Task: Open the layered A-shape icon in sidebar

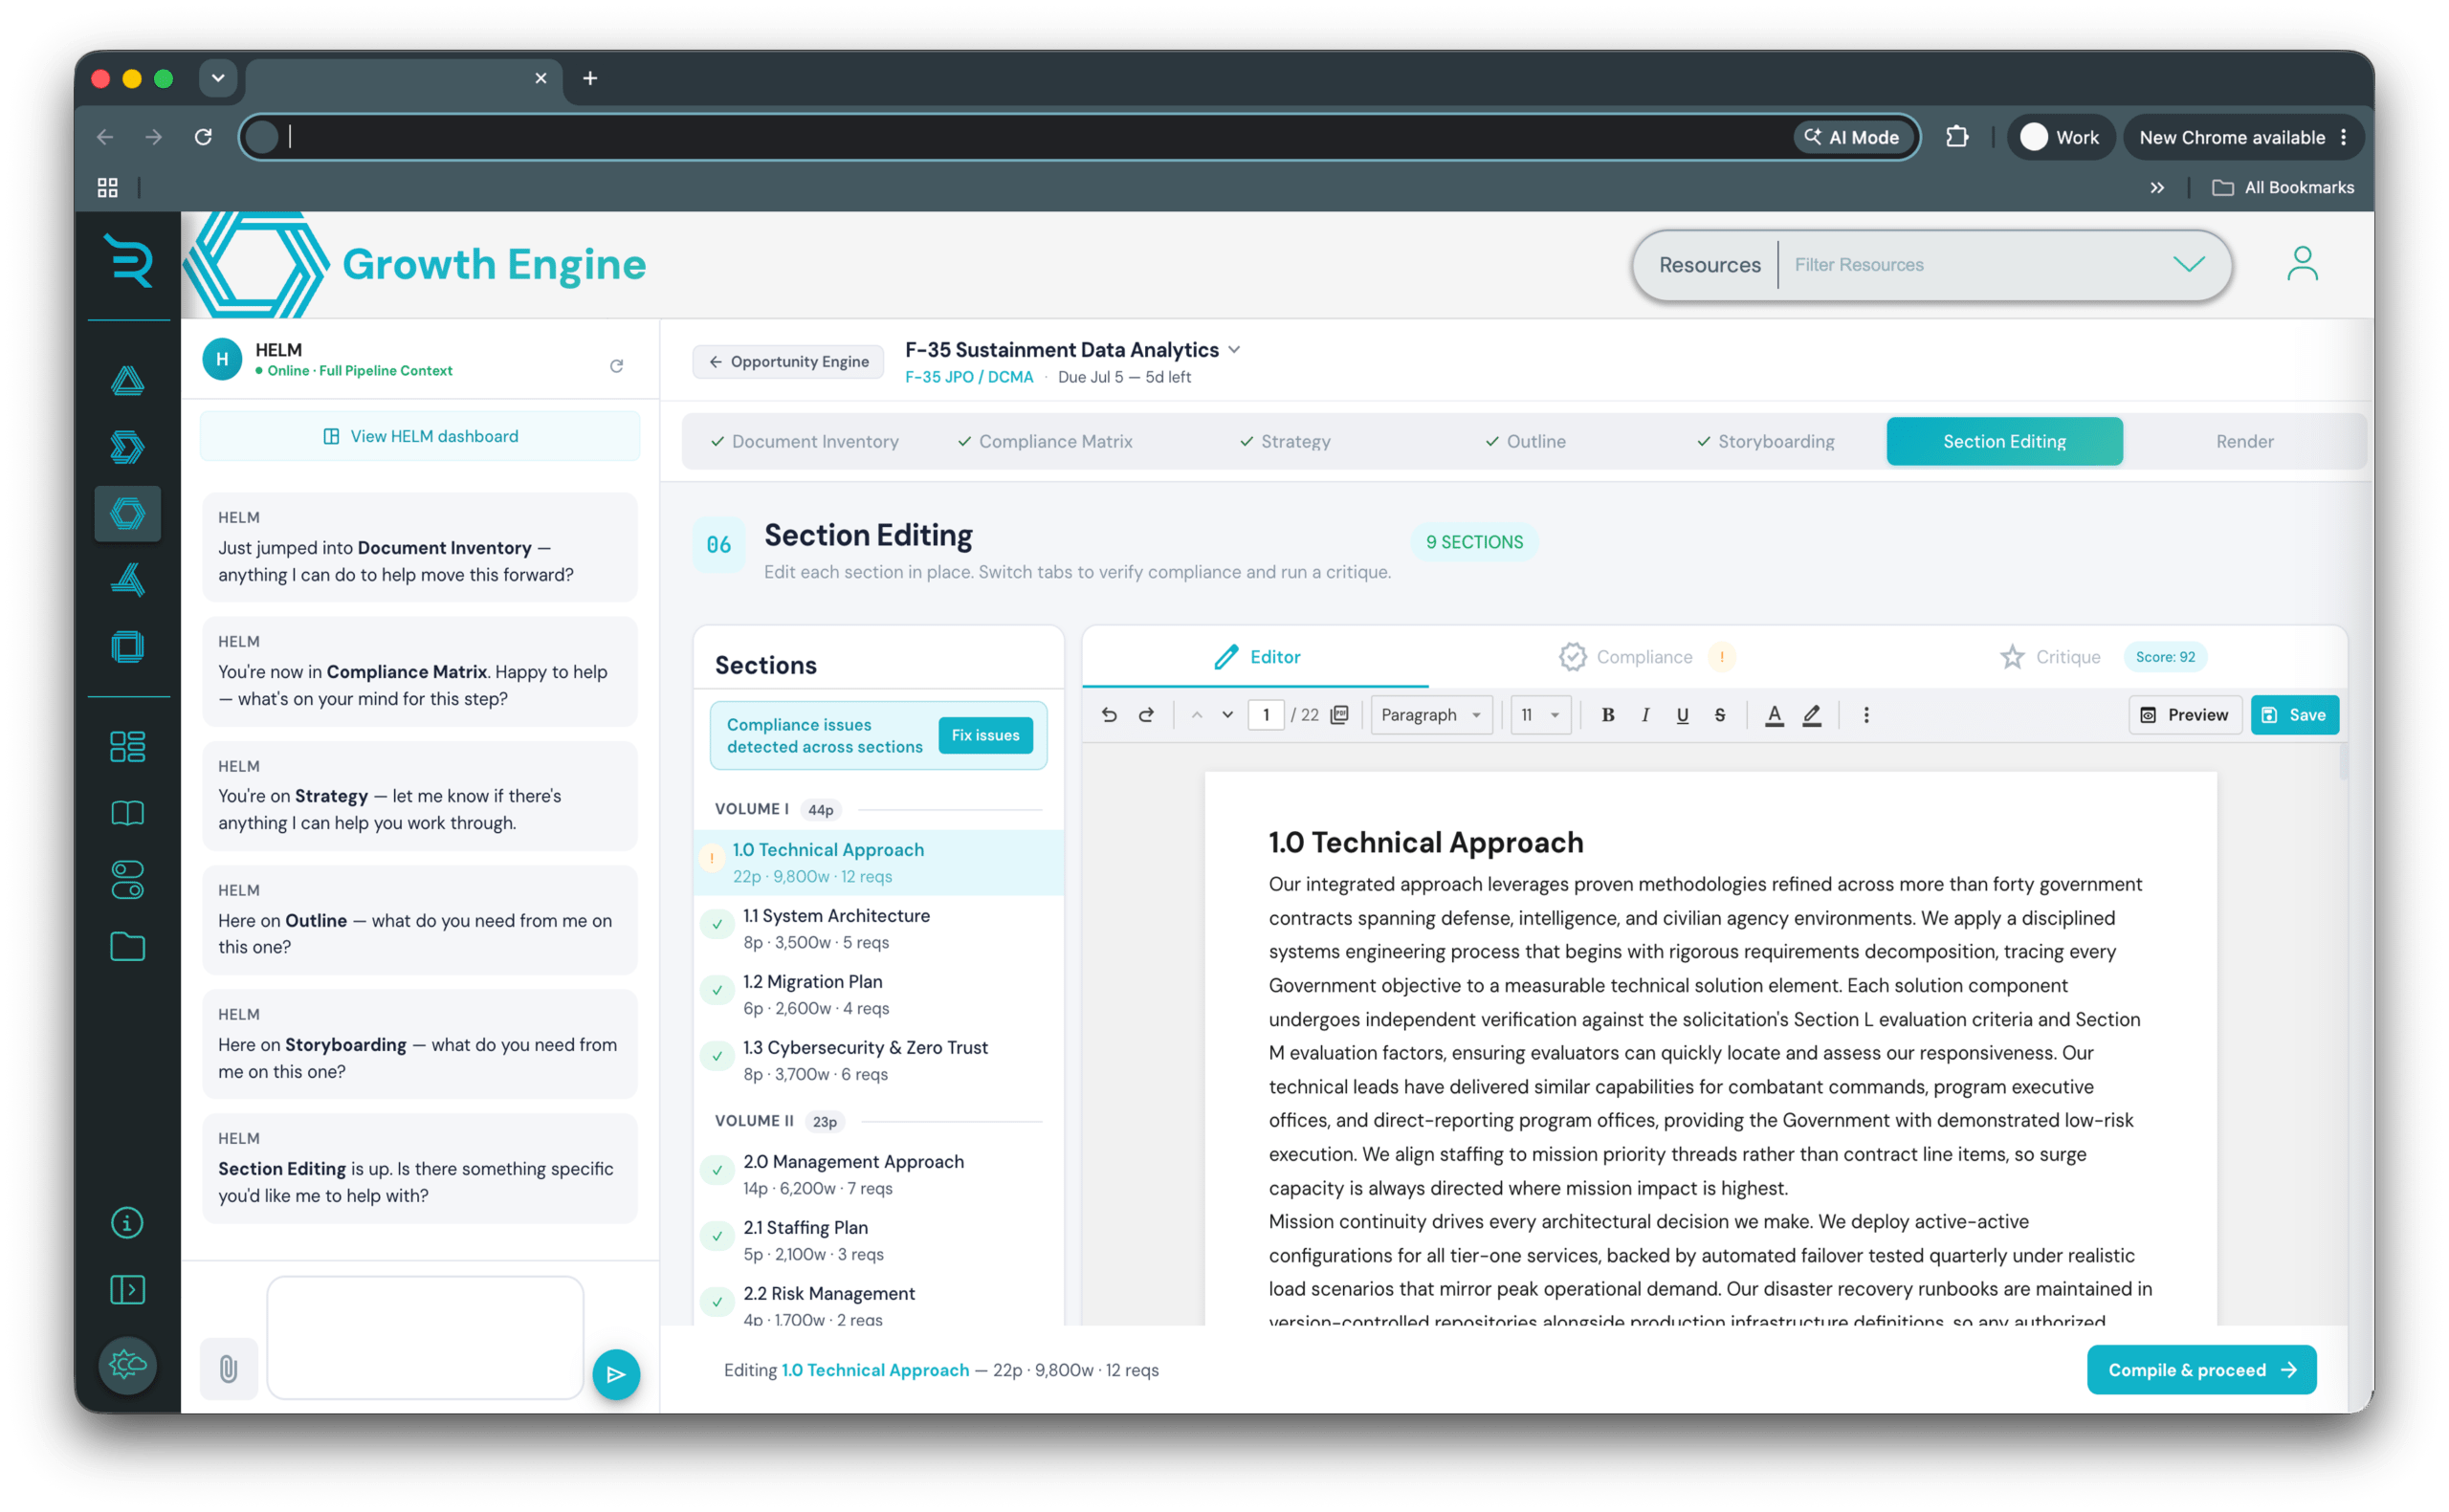Action: point(127,580)
